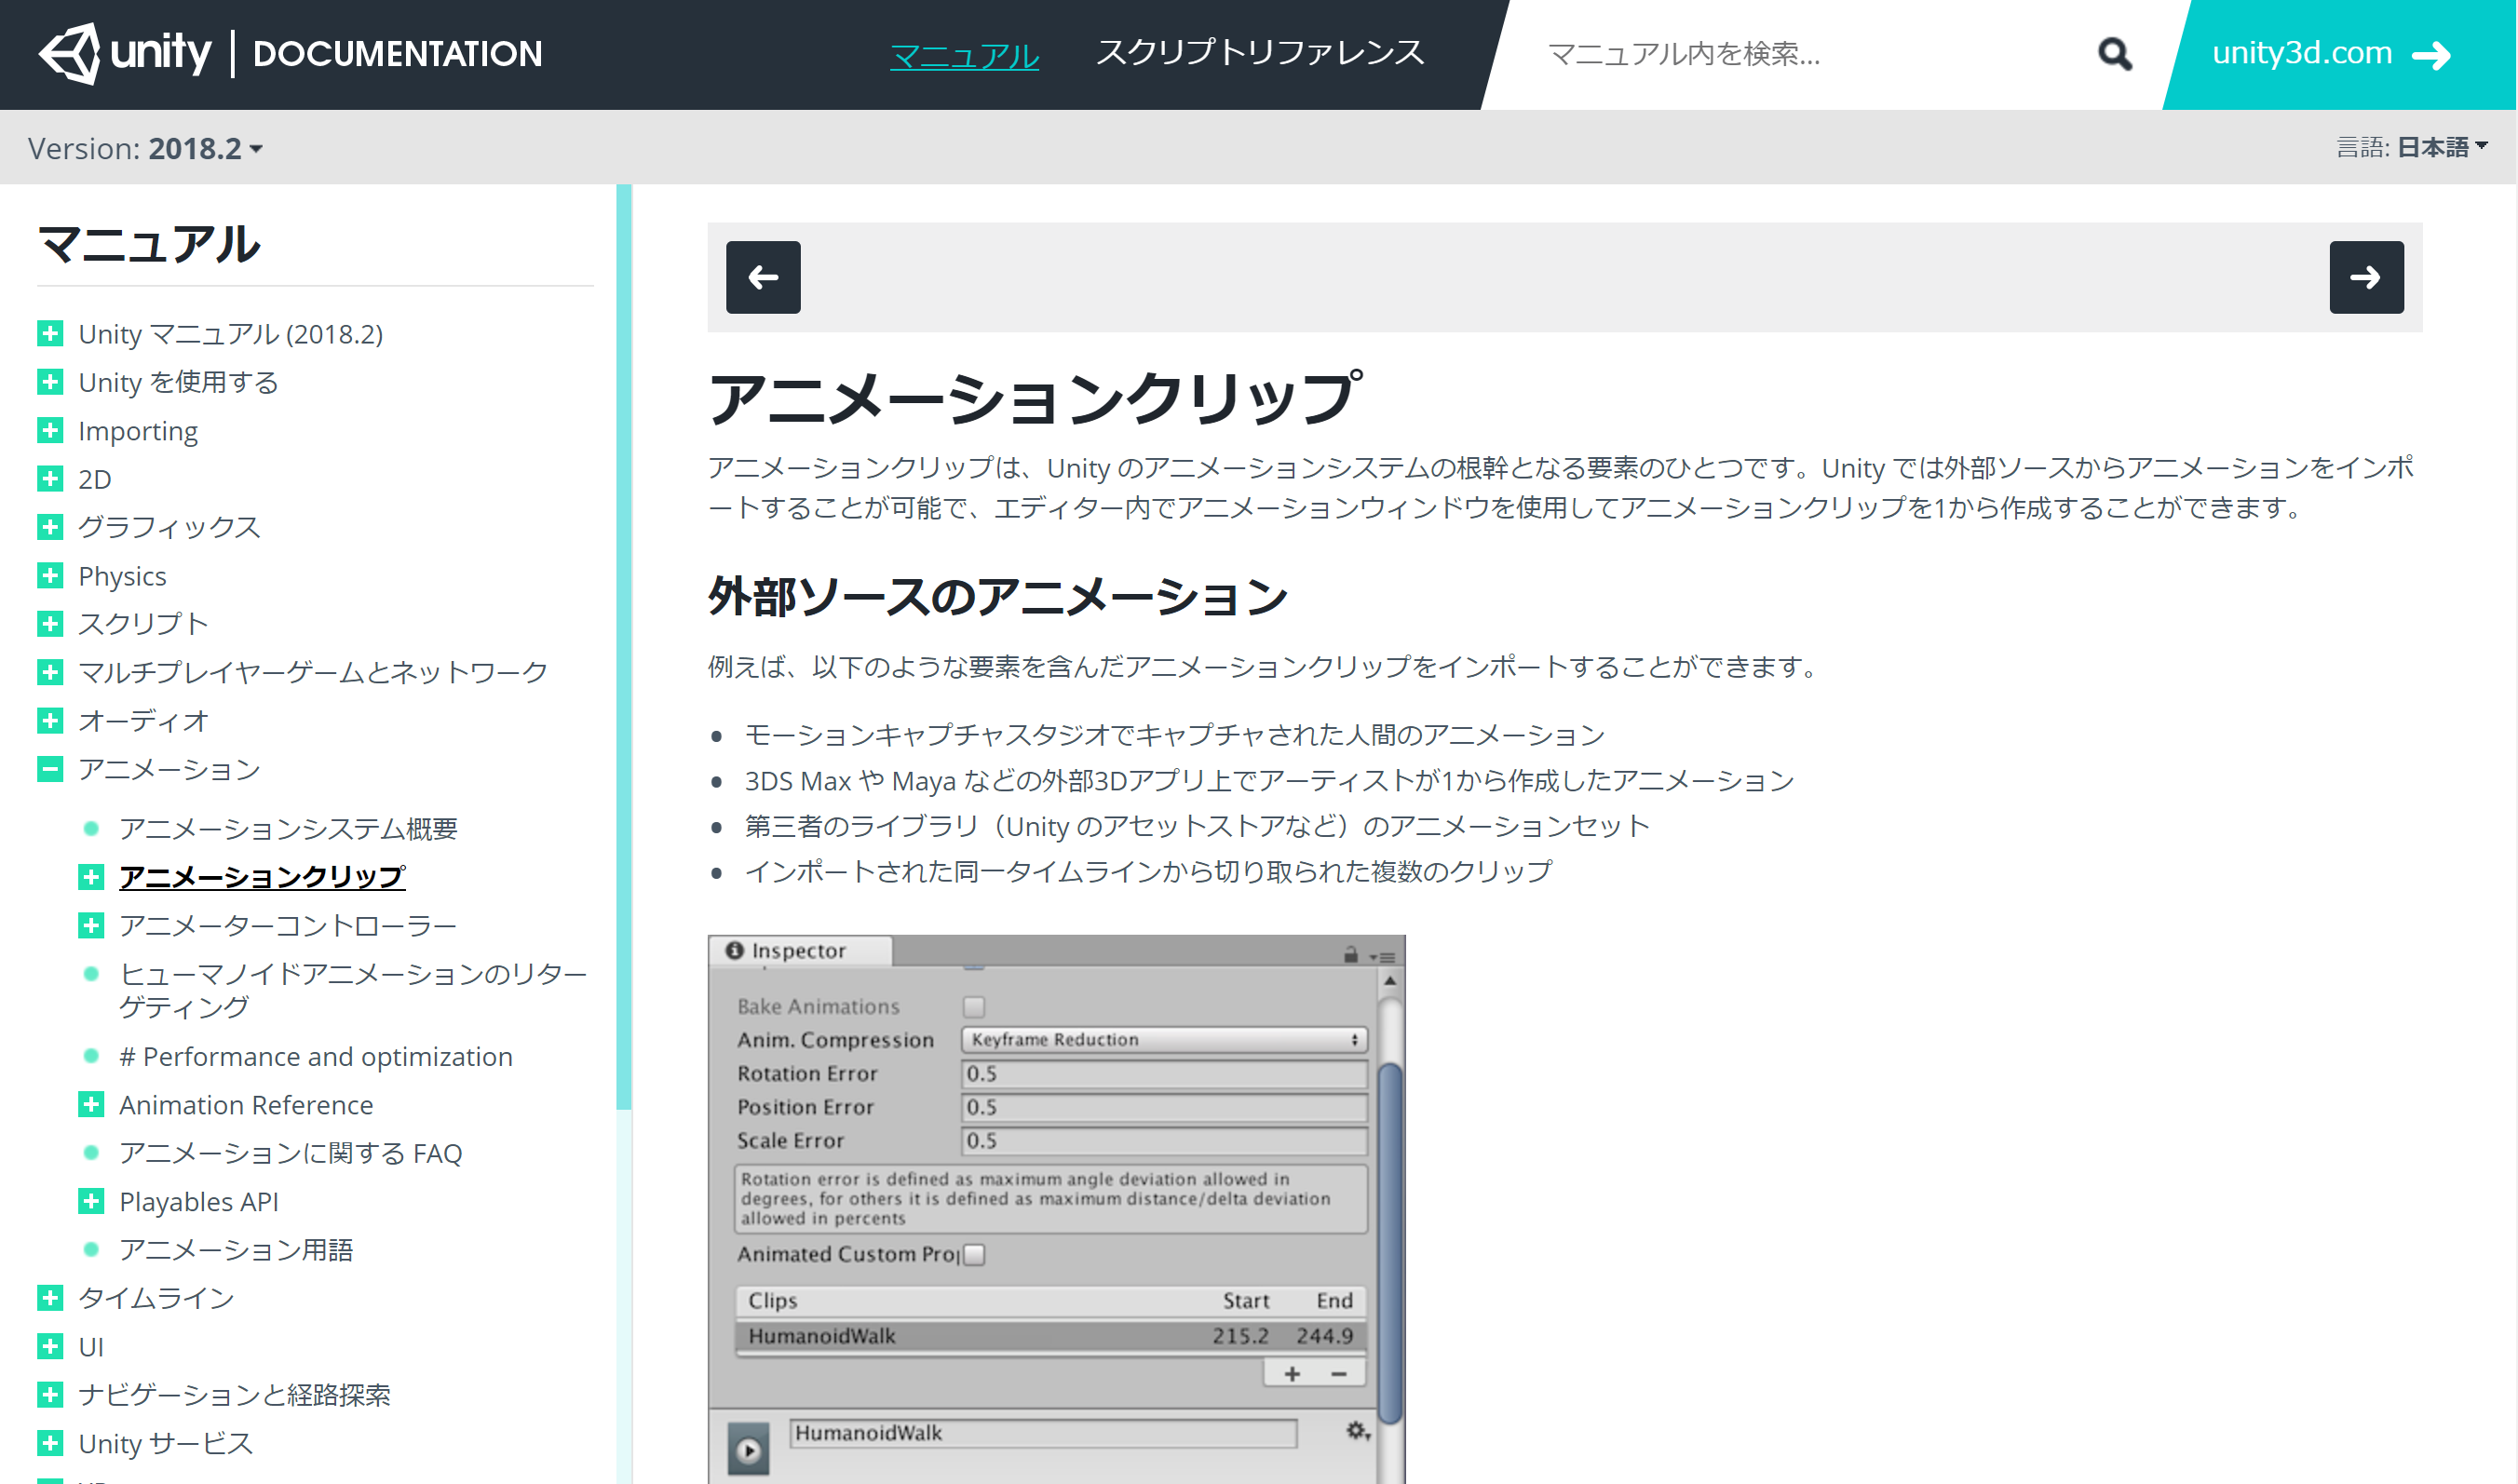Click the Unity logo in header
This screenshot has width=2518, height=1484.
[x=125, y=53]
